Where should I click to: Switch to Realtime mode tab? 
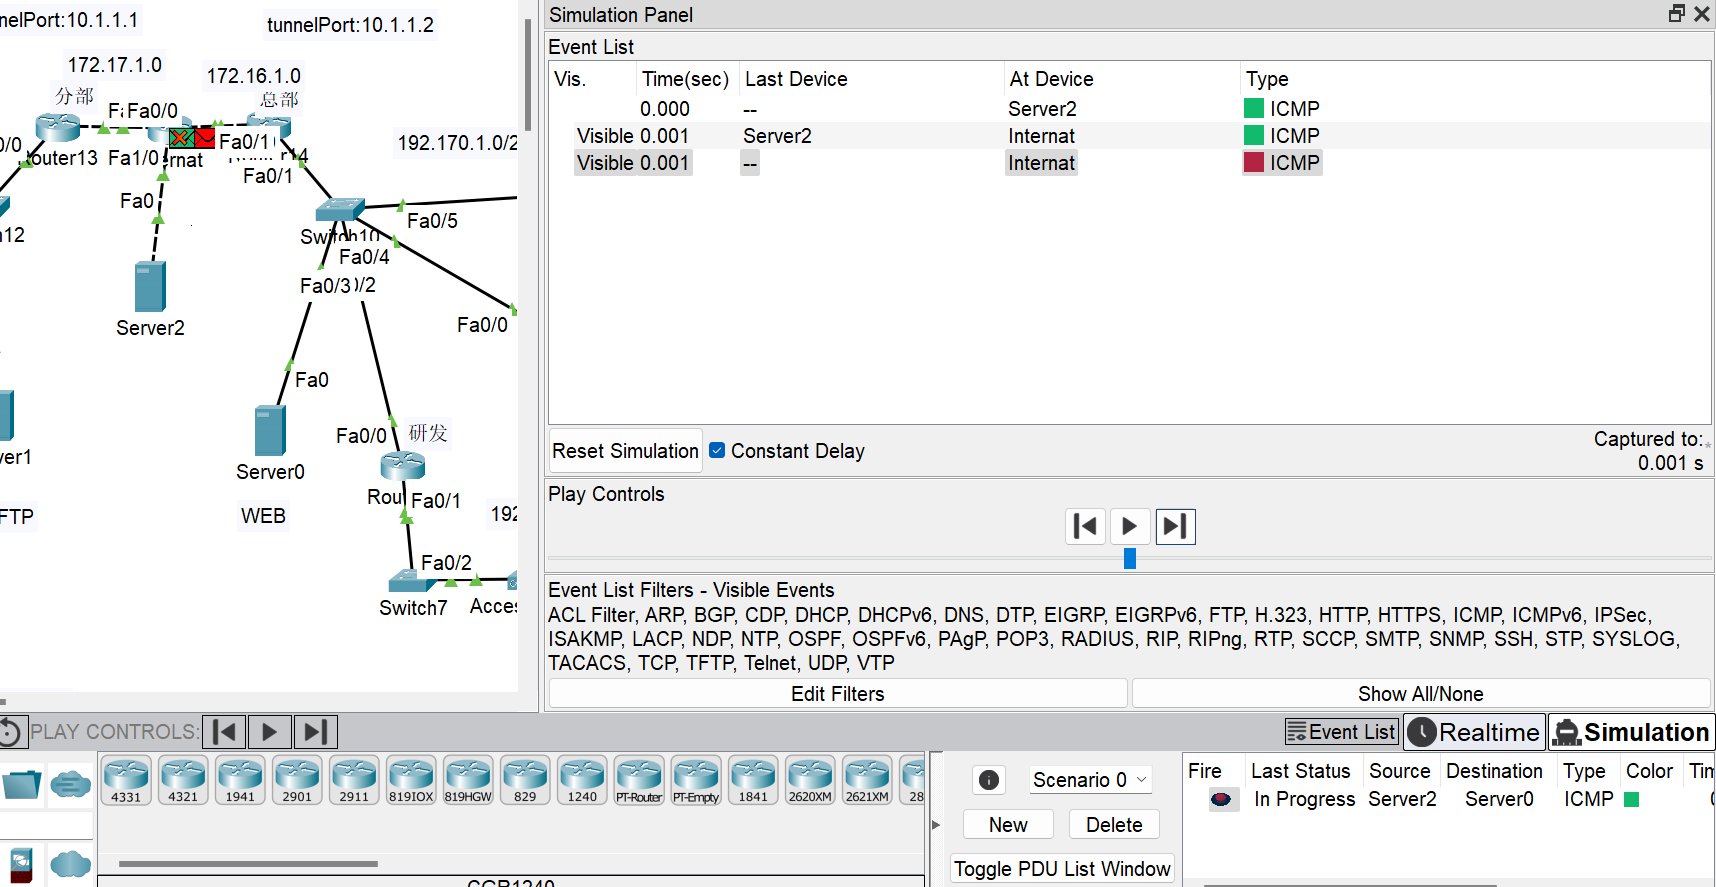click(x=1474, y=732)
